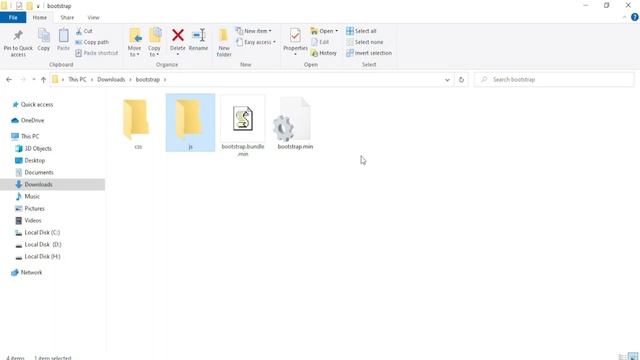Open the Move to menu
Image resolution: width=640 pixels, height=360 pixels.
[134, 42]
